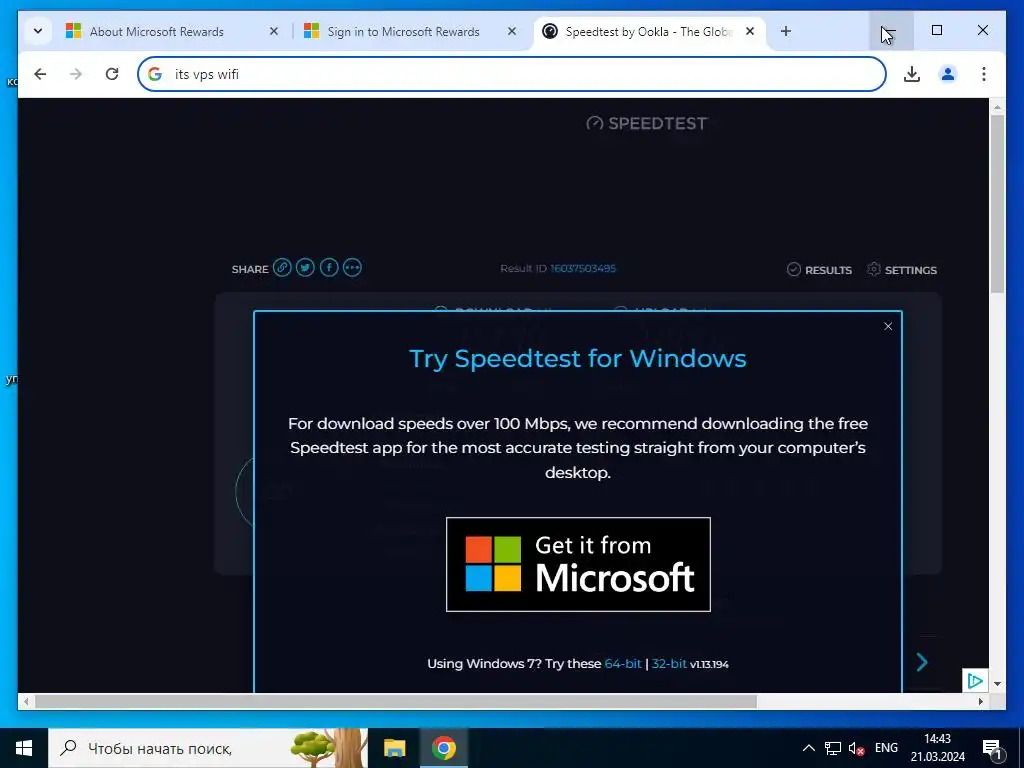The image size is (1024, 768).
Task: Share result on Twitter
Action: pos(305,268)
